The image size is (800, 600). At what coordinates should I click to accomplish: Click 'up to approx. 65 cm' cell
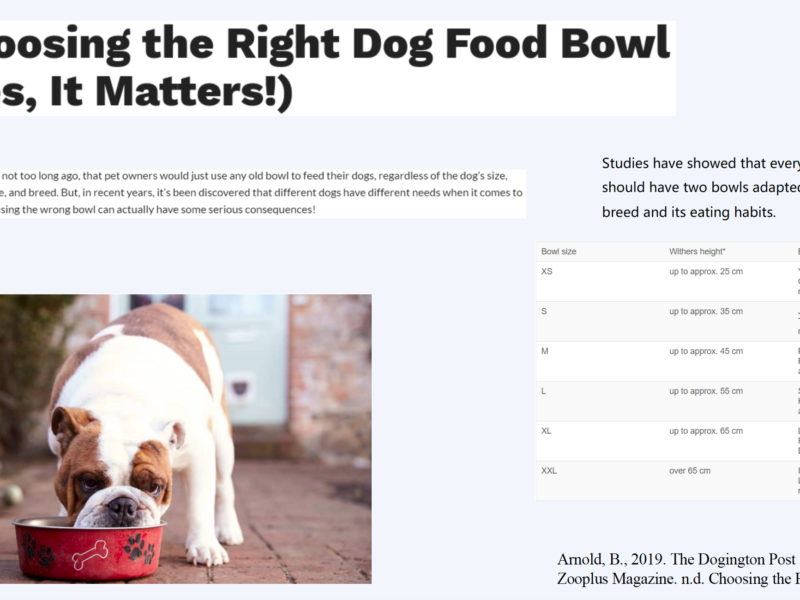point(706,431)
